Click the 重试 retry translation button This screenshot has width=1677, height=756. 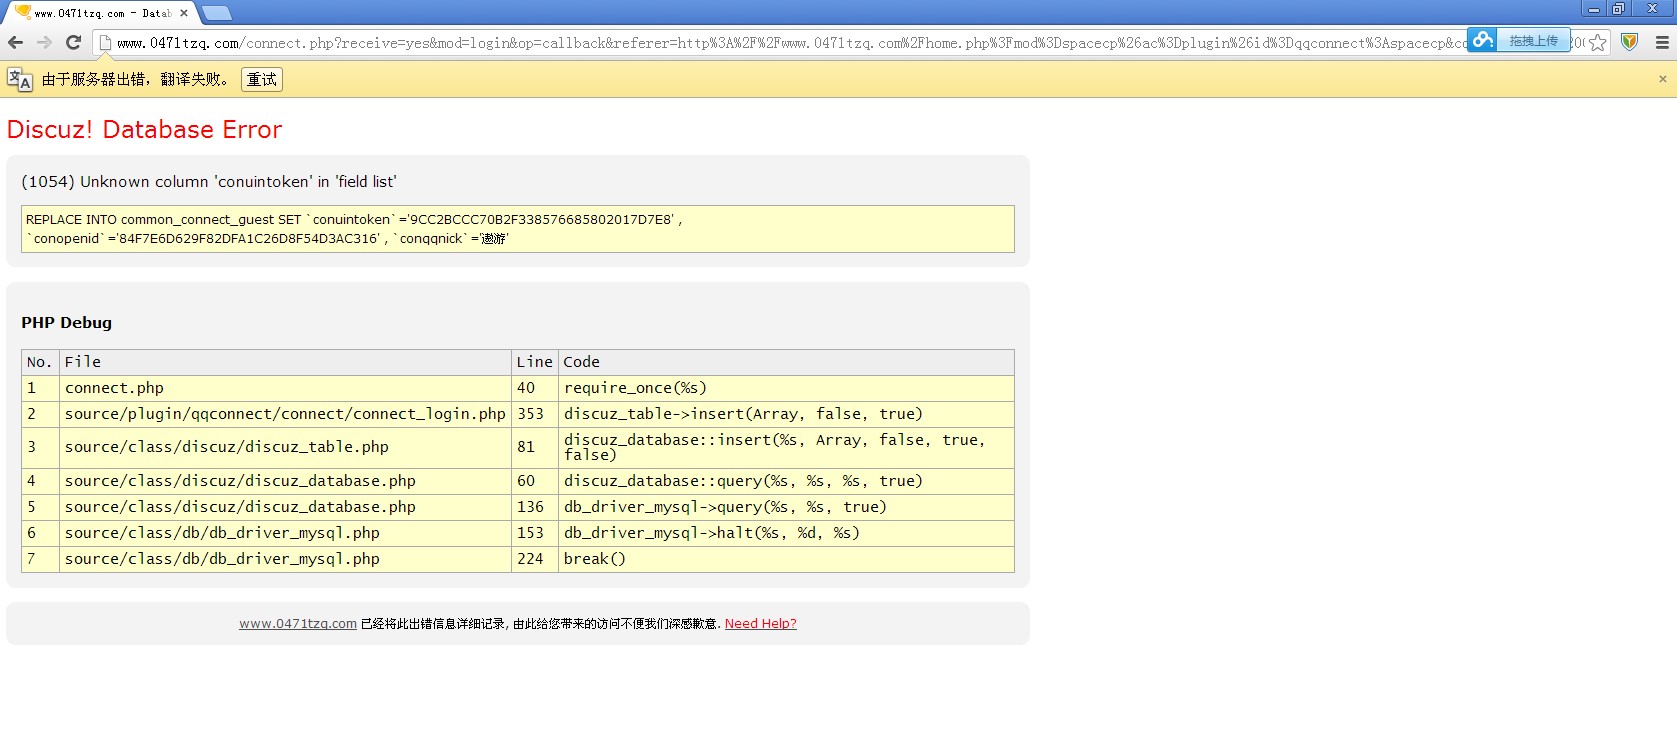[262, 79]
